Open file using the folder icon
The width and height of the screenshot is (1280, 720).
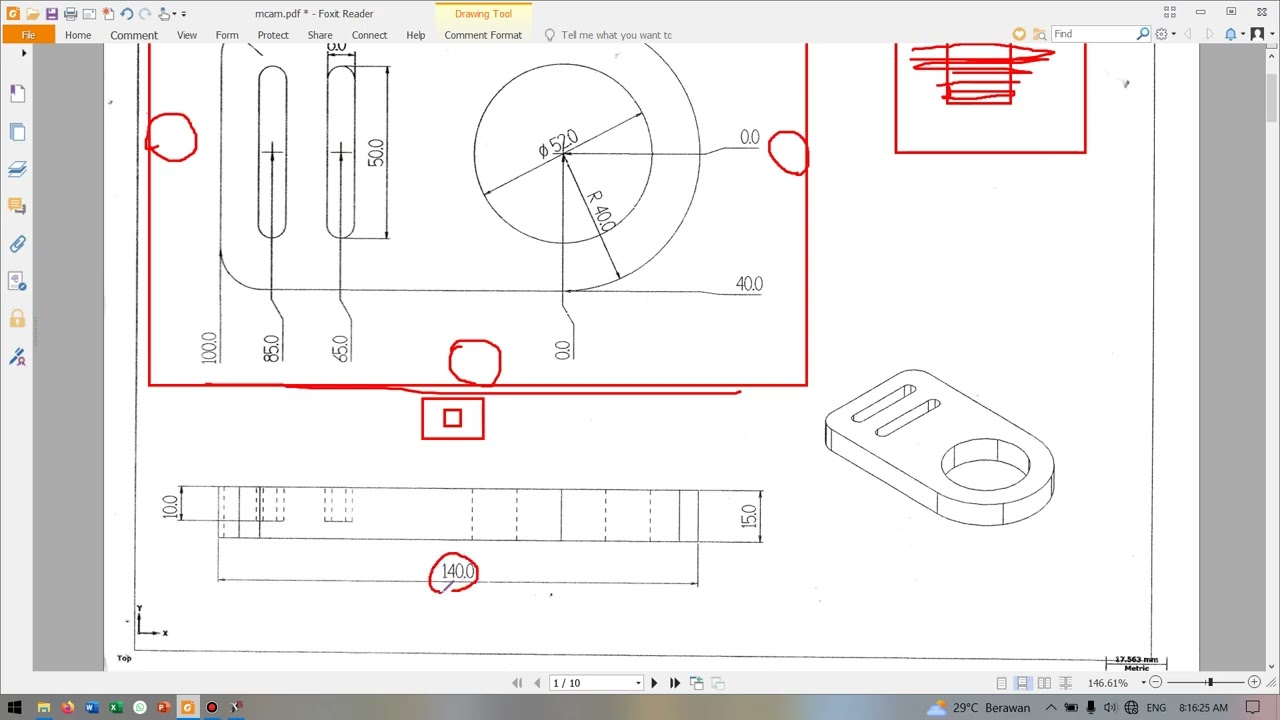click(x=33, y=14)
